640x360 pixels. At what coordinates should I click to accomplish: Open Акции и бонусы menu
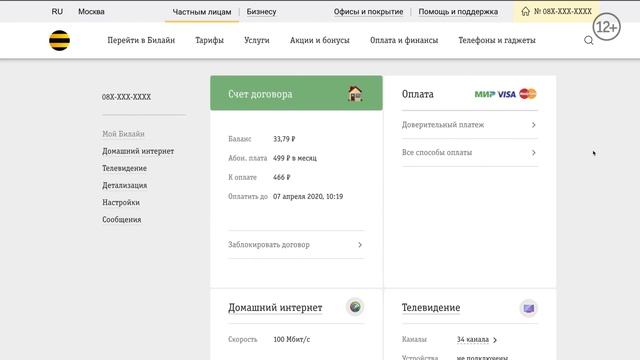[x=320, y=40]
